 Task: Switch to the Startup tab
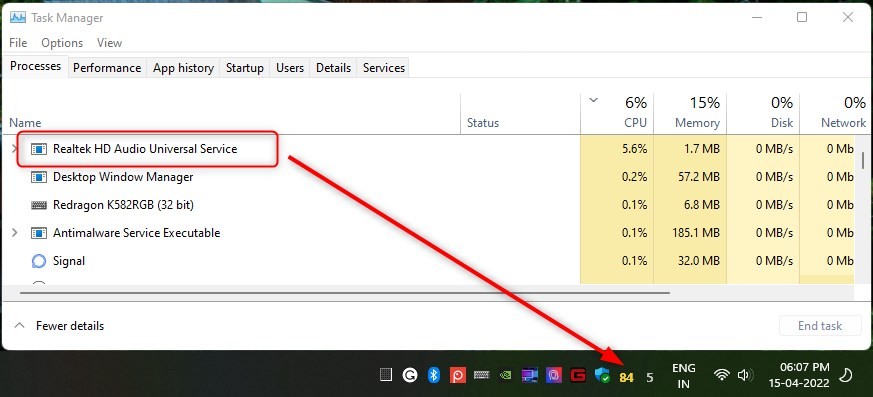(244, 68)
